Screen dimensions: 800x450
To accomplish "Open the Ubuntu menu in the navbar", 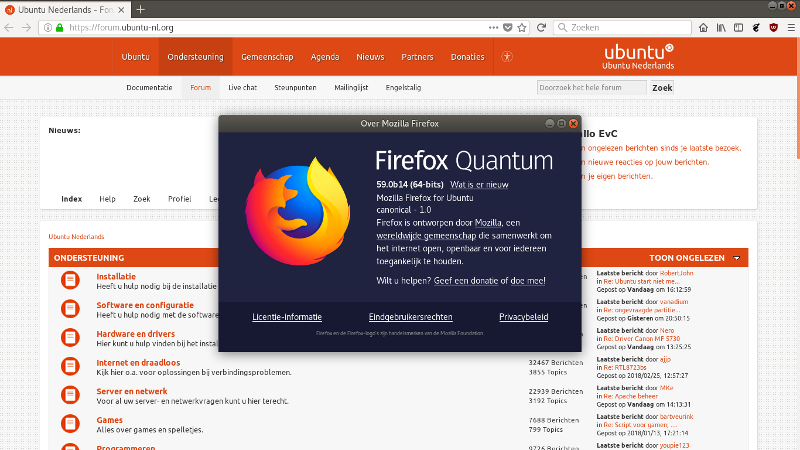I will tap(136, 57).
